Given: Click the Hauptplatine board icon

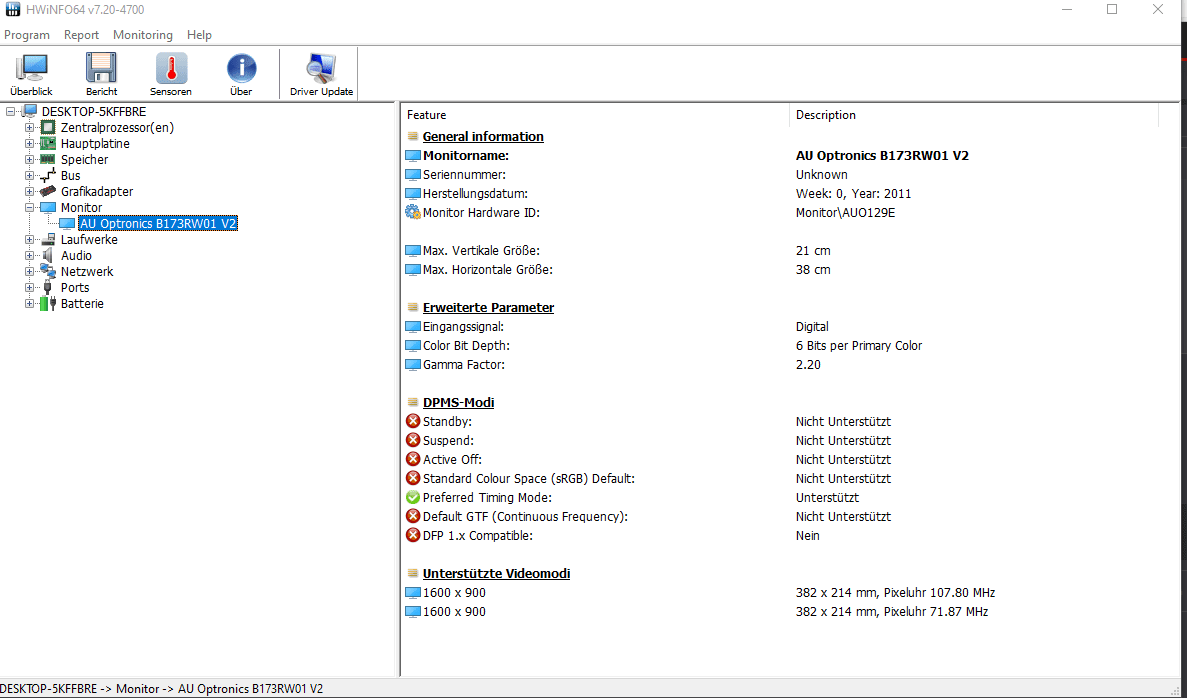Looking at the screenshot, I should [x=48, y=144].
